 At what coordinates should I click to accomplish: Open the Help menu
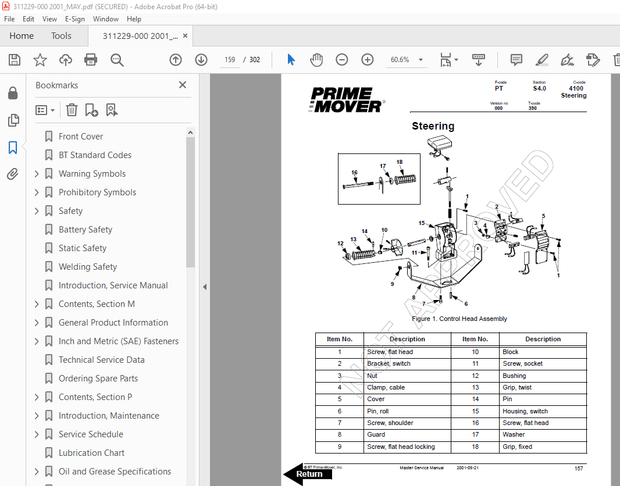pyautogui.click(x=134, y=19)
